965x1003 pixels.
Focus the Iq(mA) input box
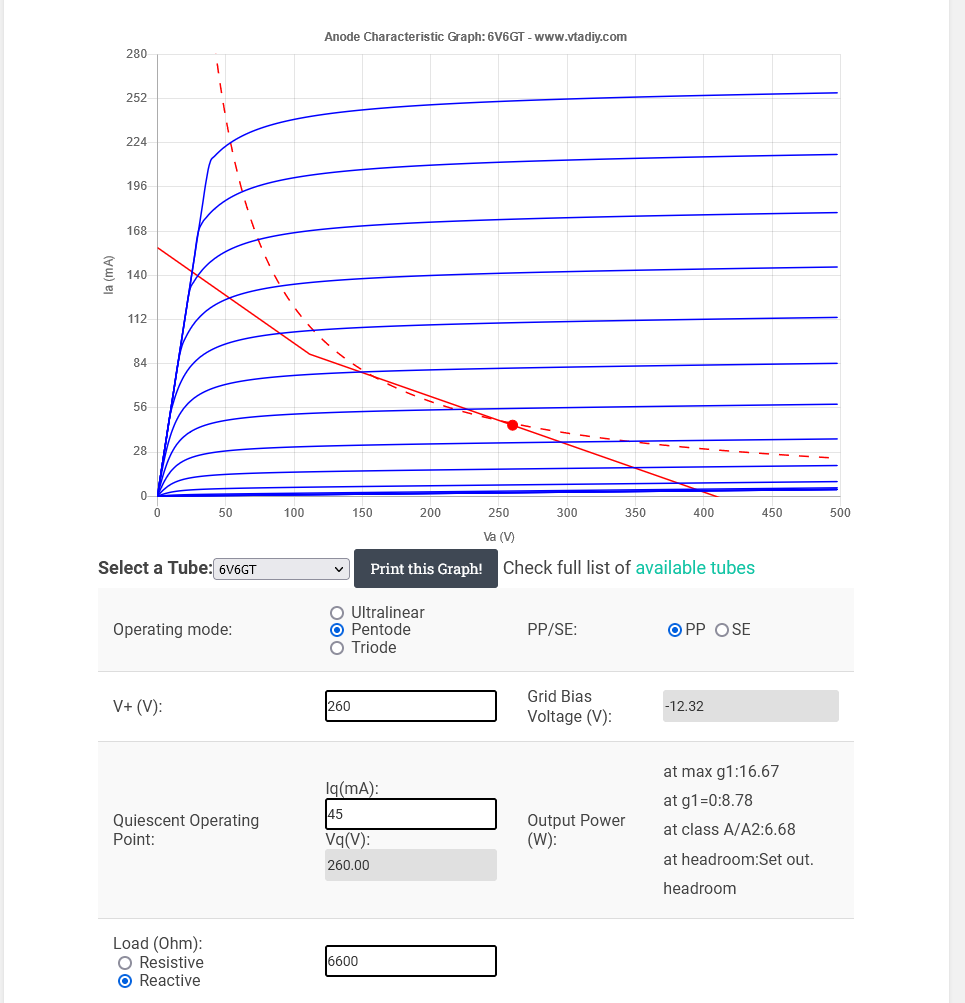point(411,814)
